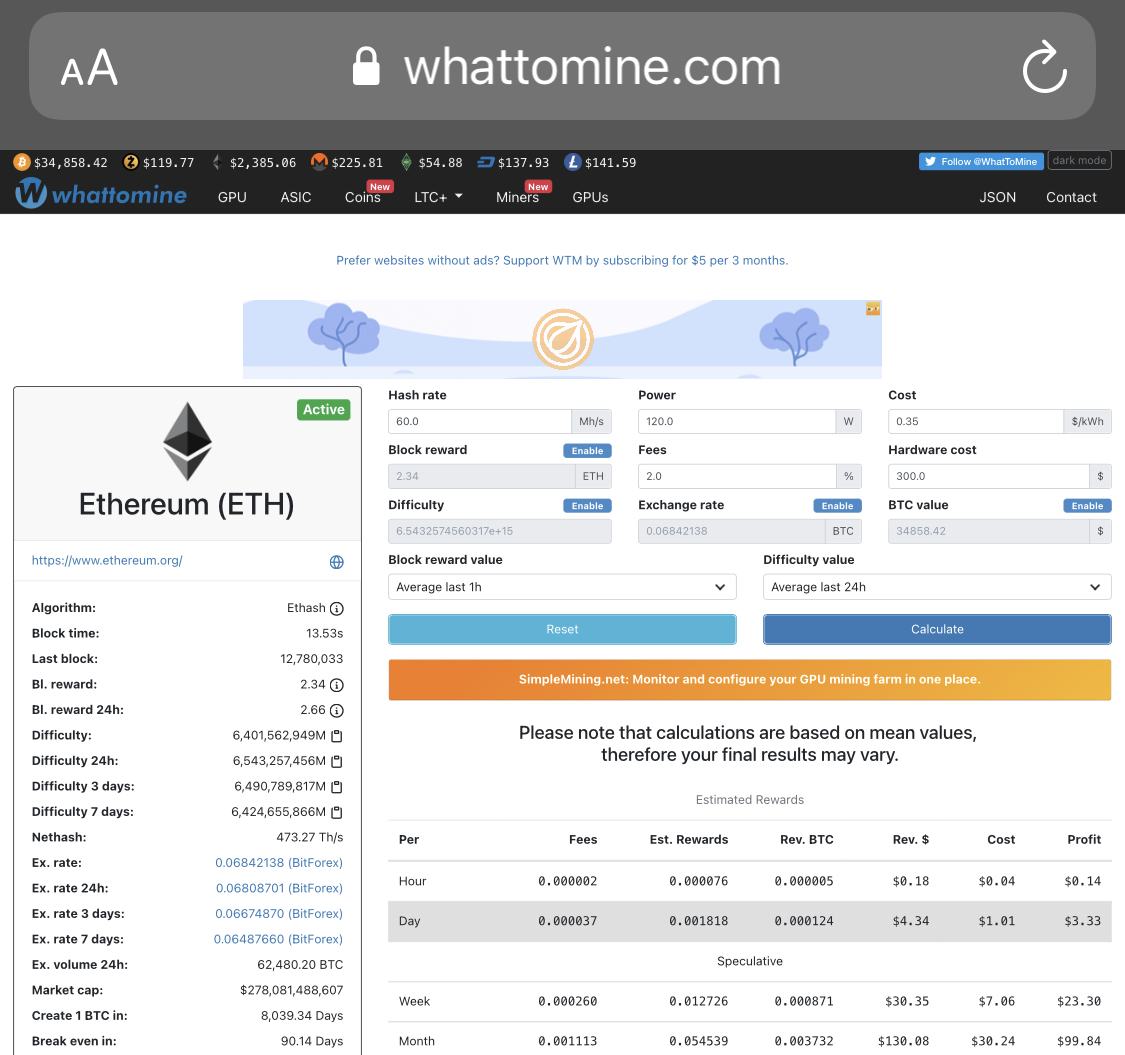The width and height of the screenshot is (1125, 1055).
Task: Click the Bl. reward info icon
Action: (x=336, y=685)
